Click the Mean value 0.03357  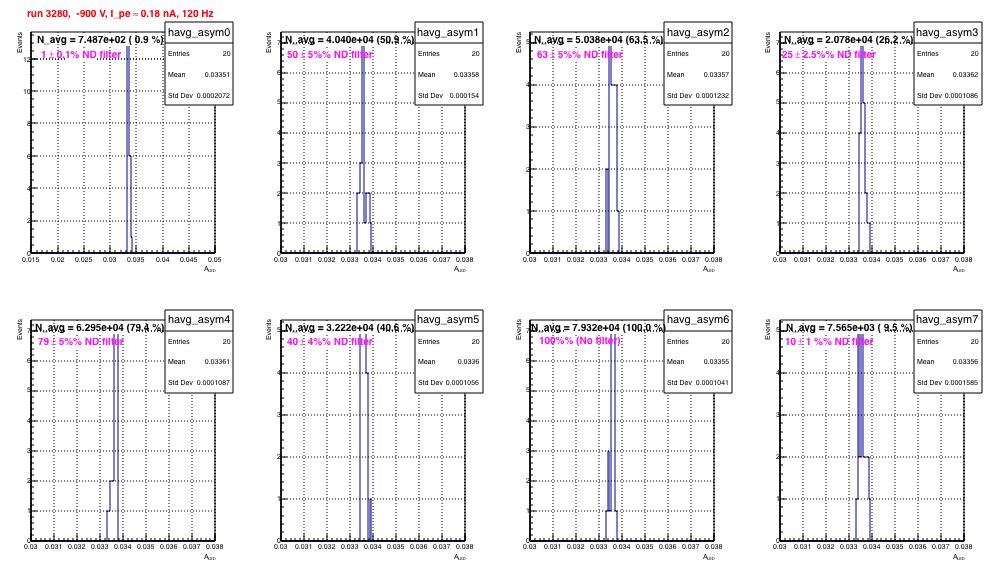click(x=716, y=75)
